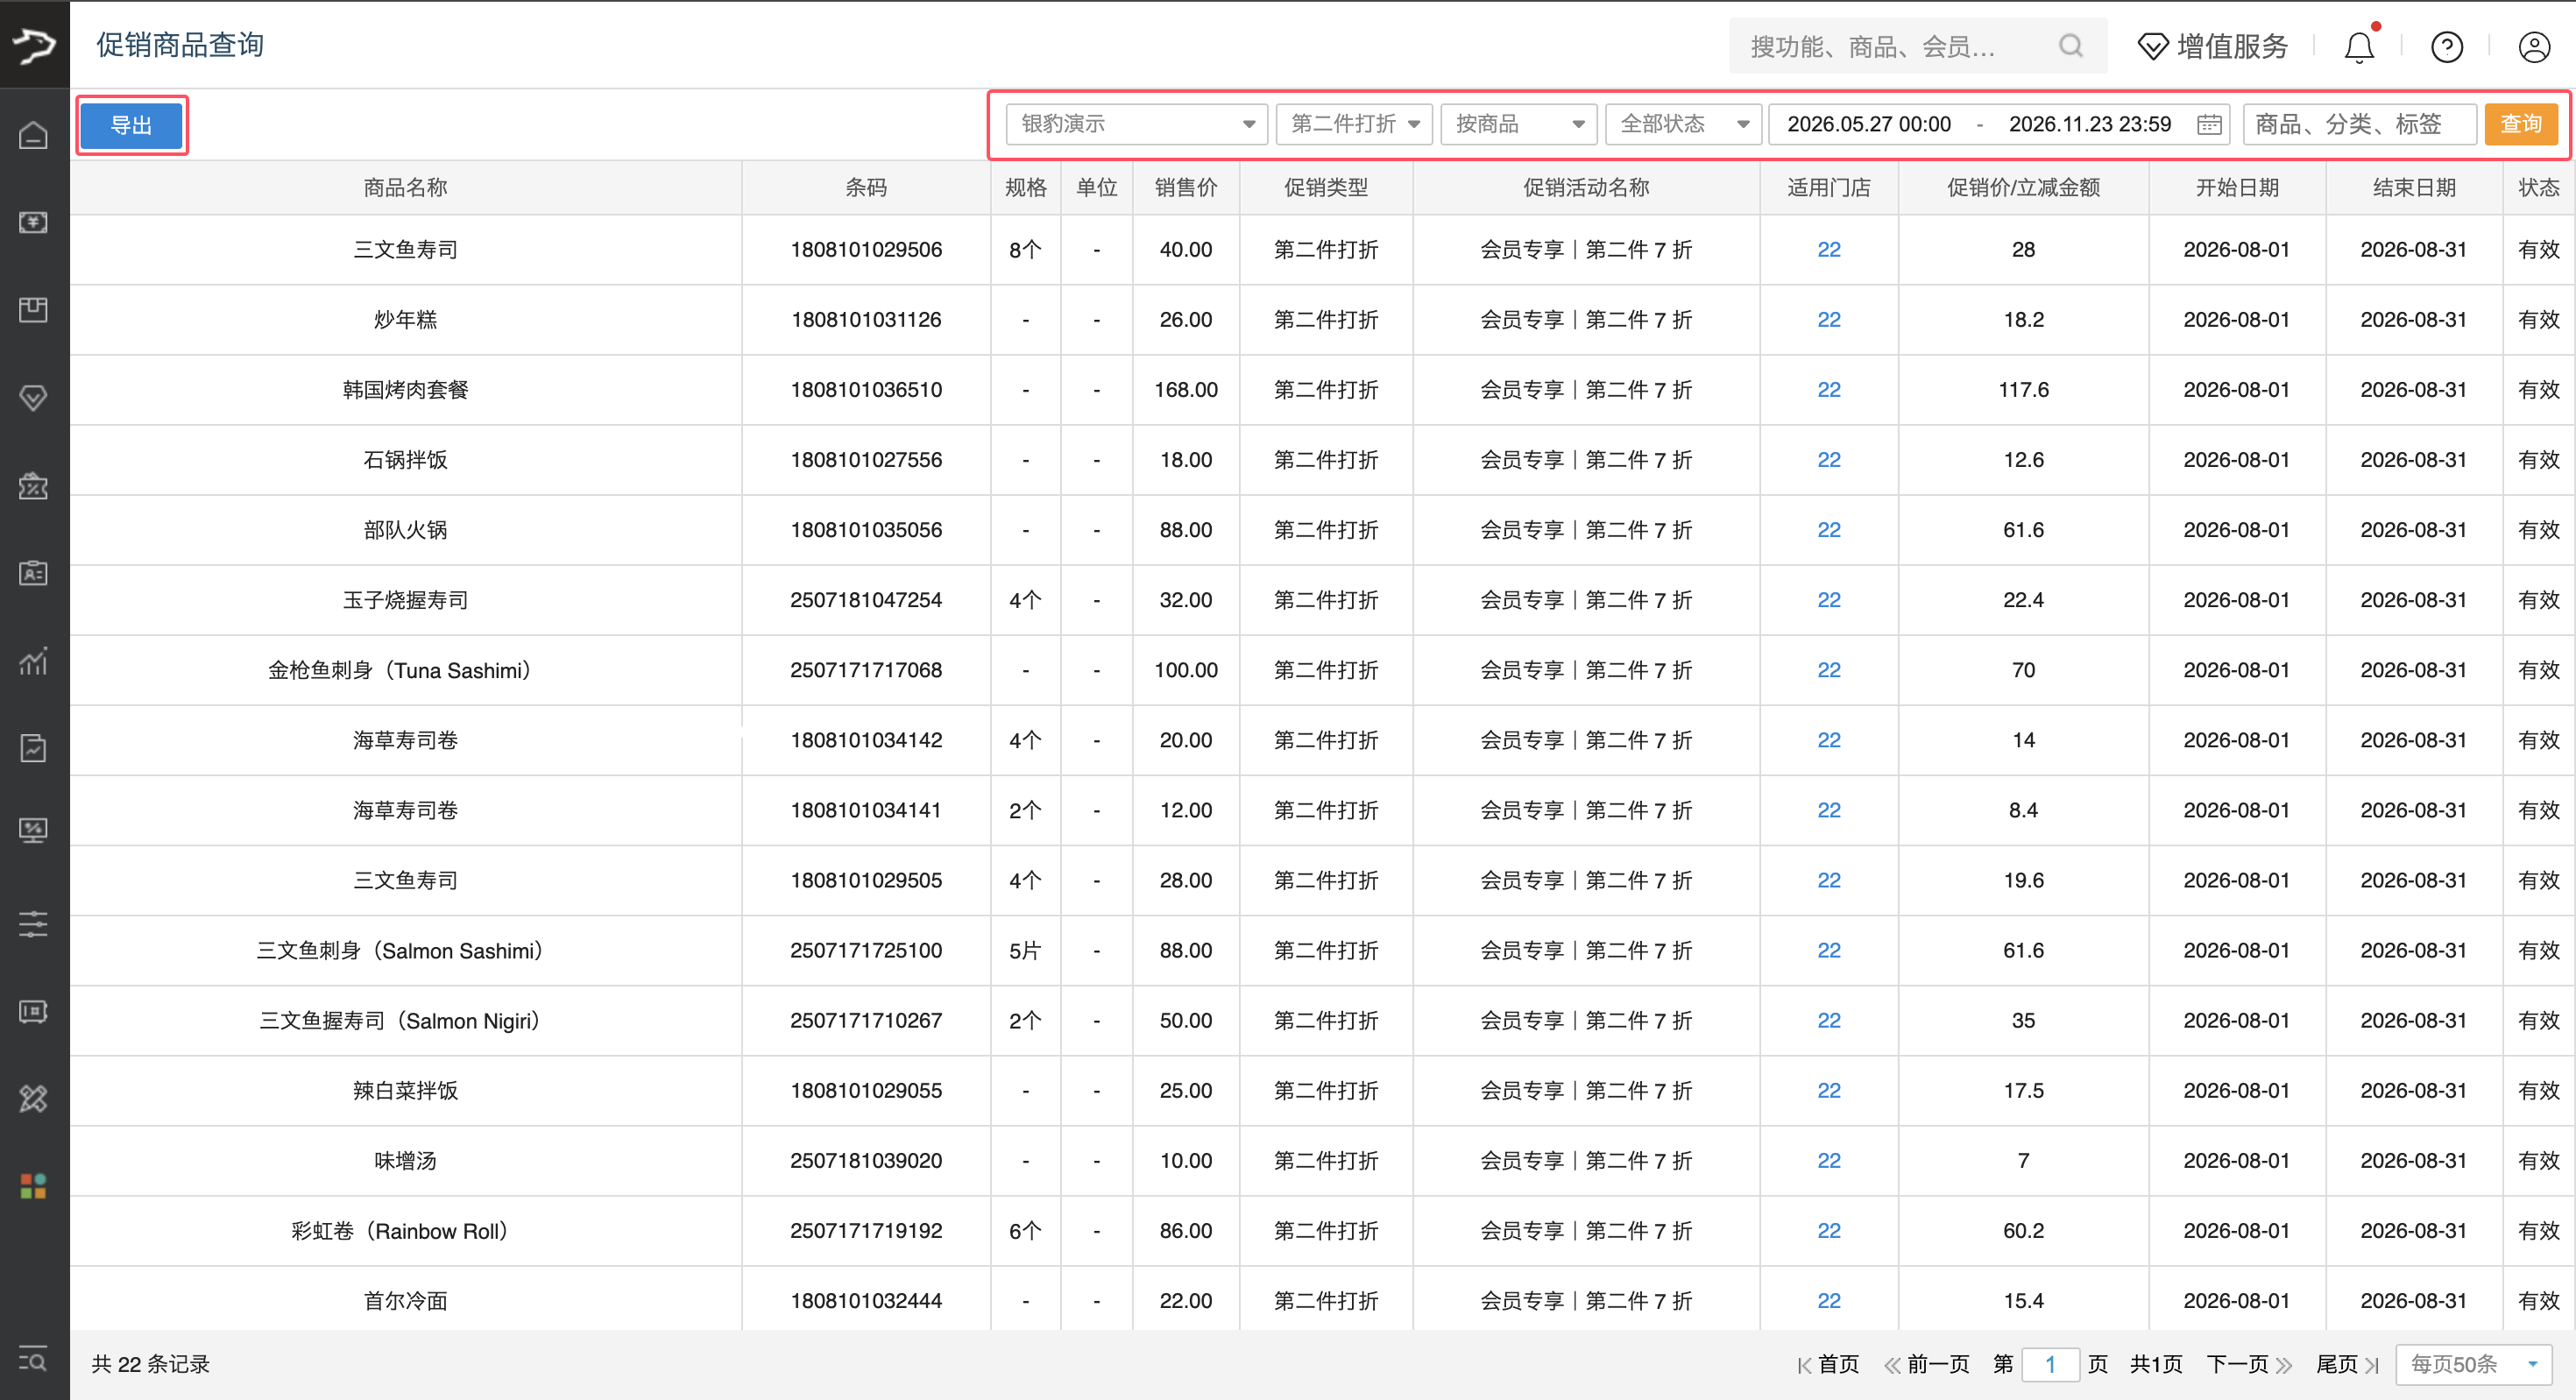Viewport: 2576px width, 1400px height.
Task: Open the user account avatar icon
Action: coord(2535,47)
